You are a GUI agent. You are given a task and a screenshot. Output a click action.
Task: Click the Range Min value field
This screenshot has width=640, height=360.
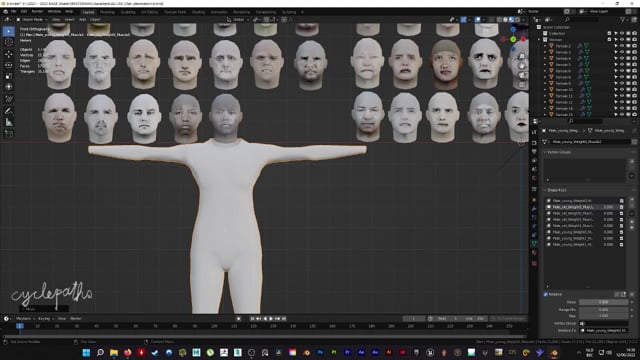pyautogui.click(x=603, y=310)
